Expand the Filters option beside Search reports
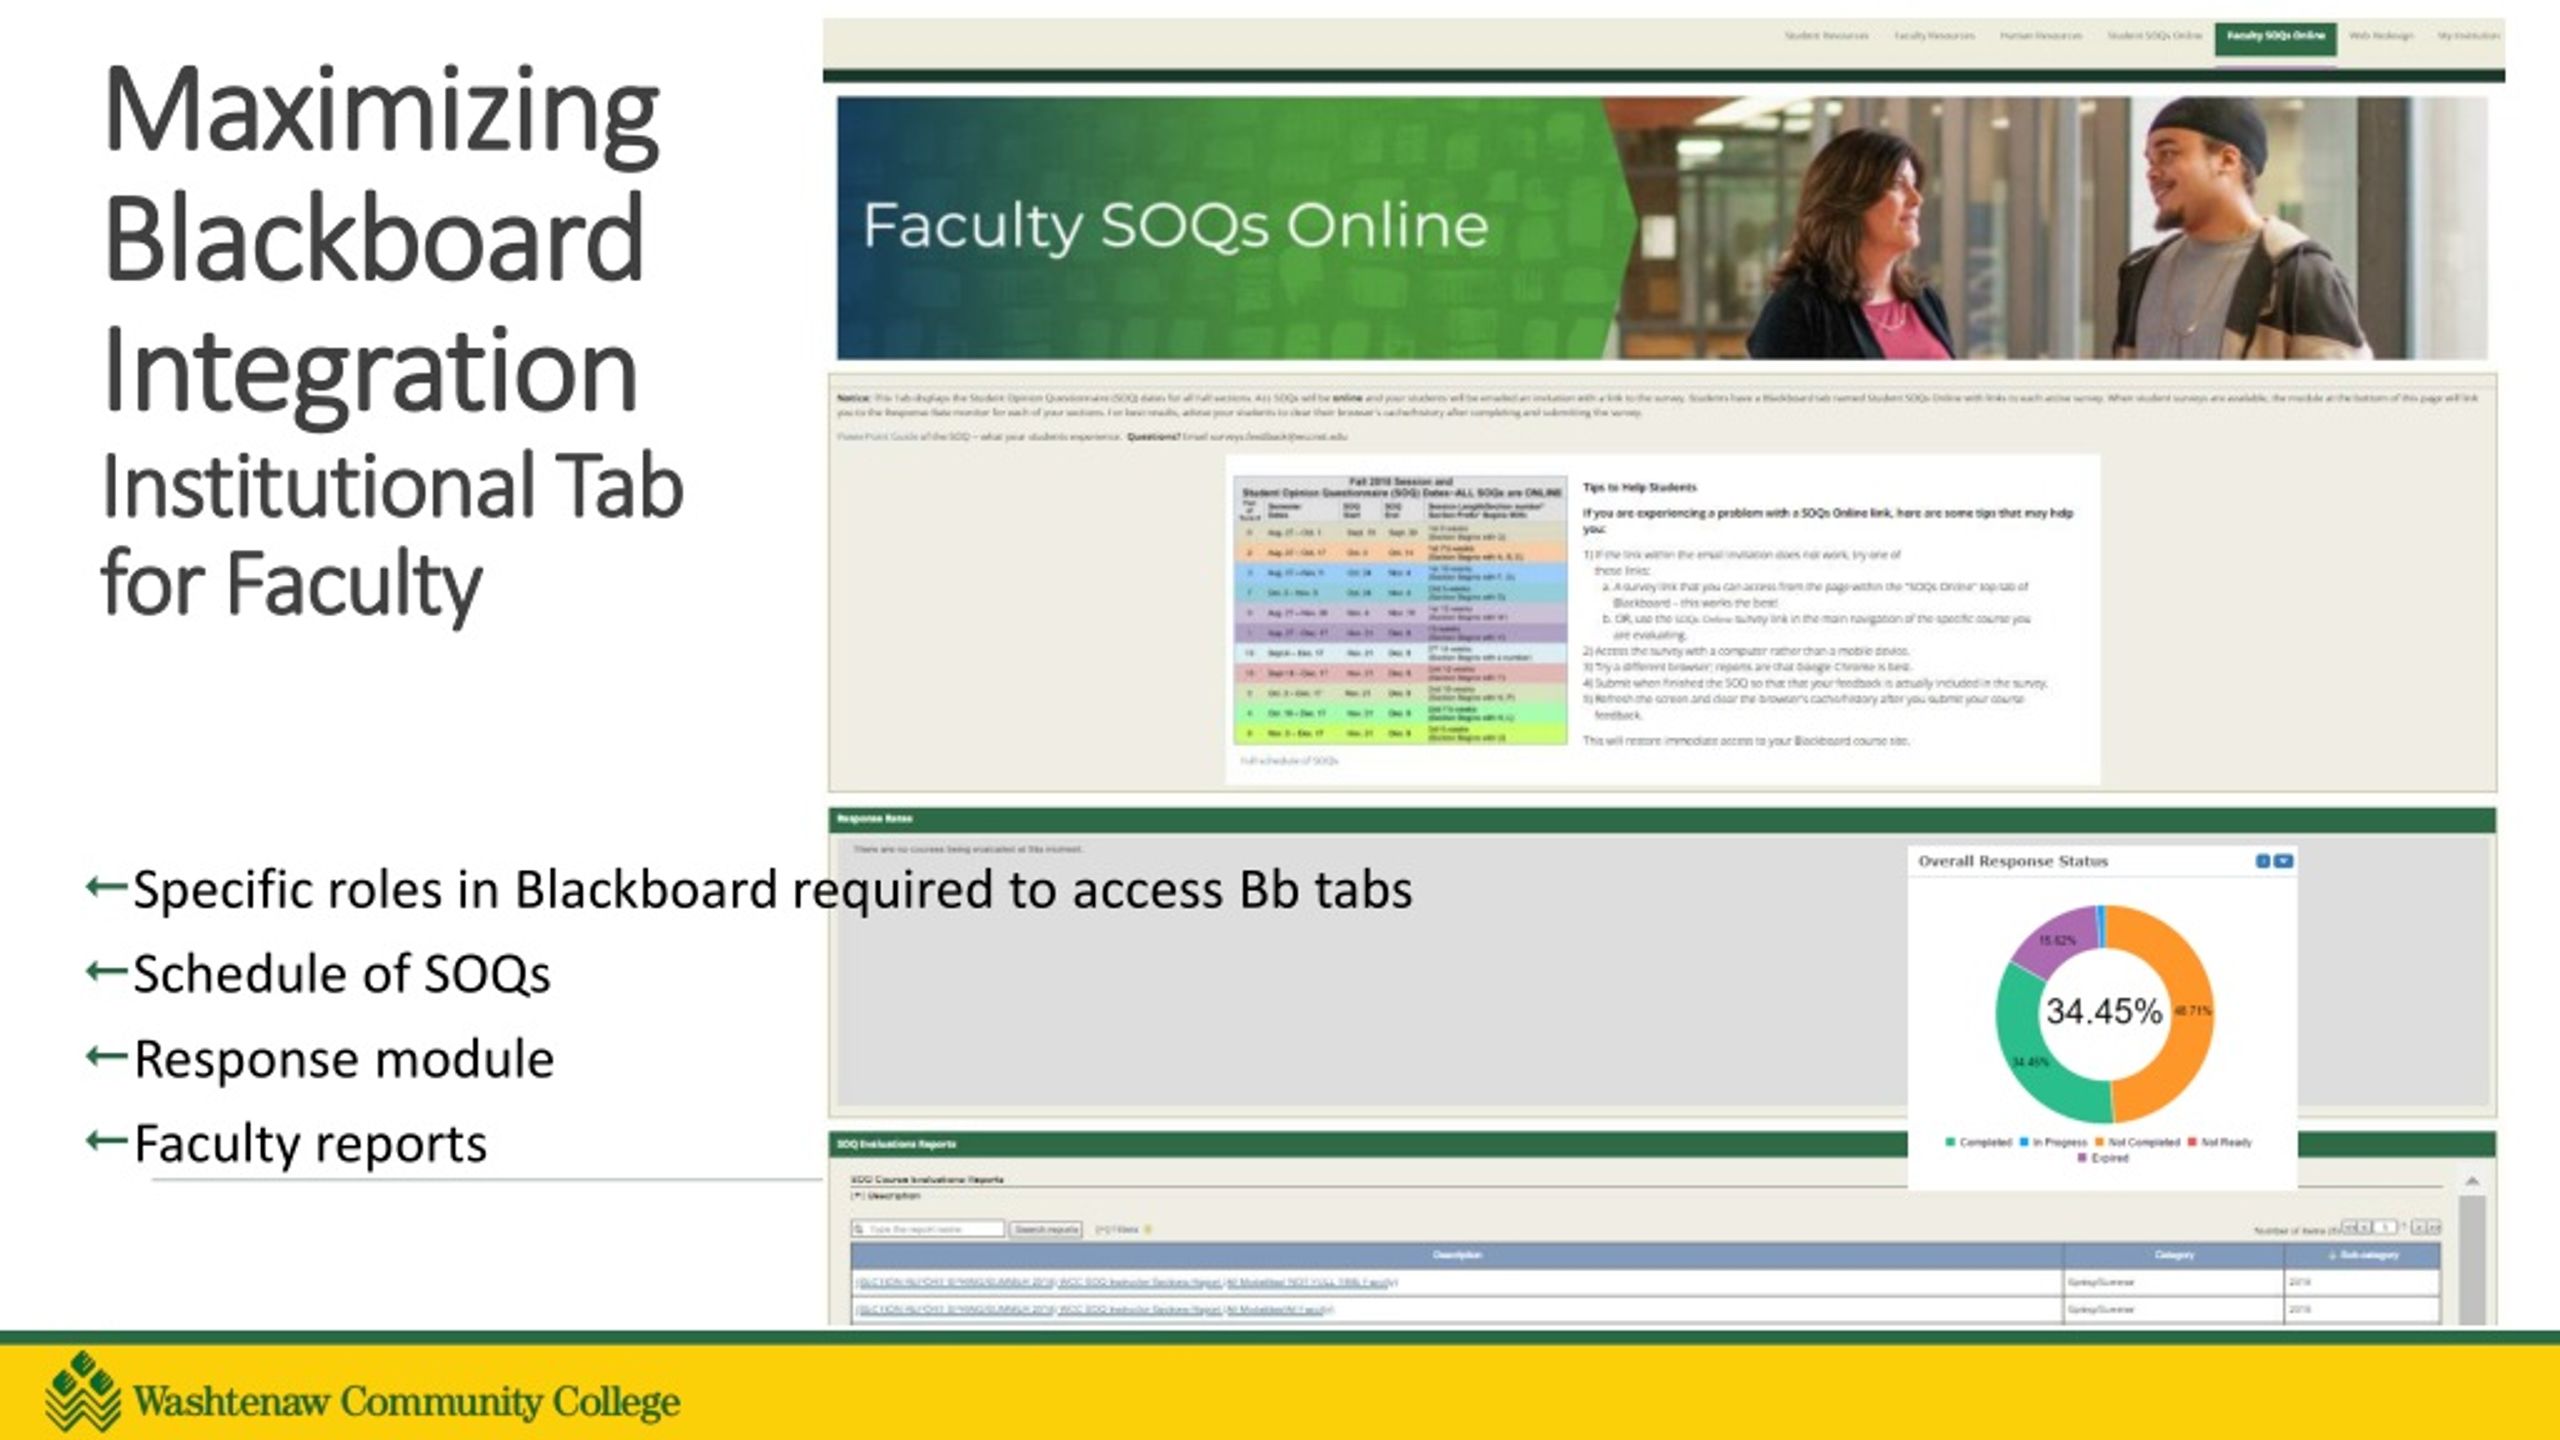Viewport: 2560px width, 1440px height. (1117, 1229)
